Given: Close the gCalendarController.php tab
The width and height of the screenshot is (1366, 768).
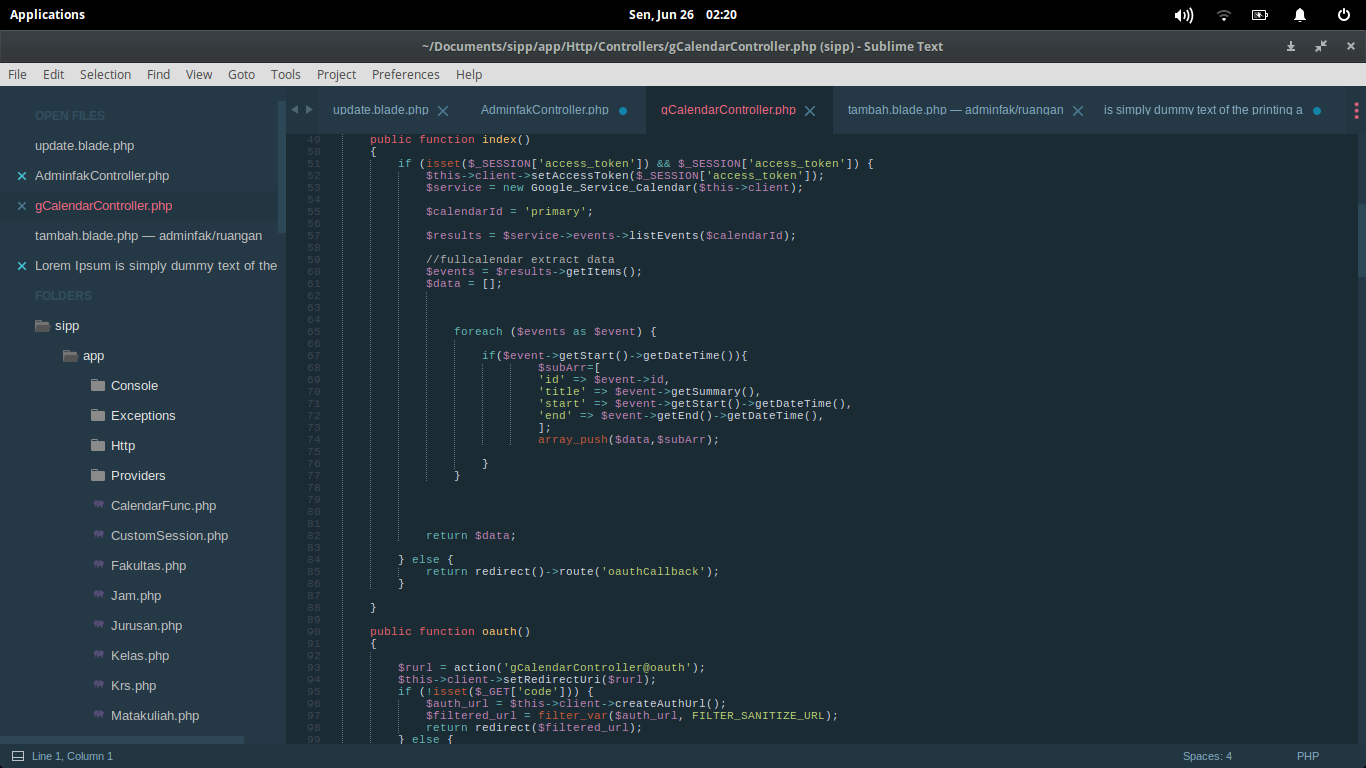Looking at the screenshot, I should (811, 111).
